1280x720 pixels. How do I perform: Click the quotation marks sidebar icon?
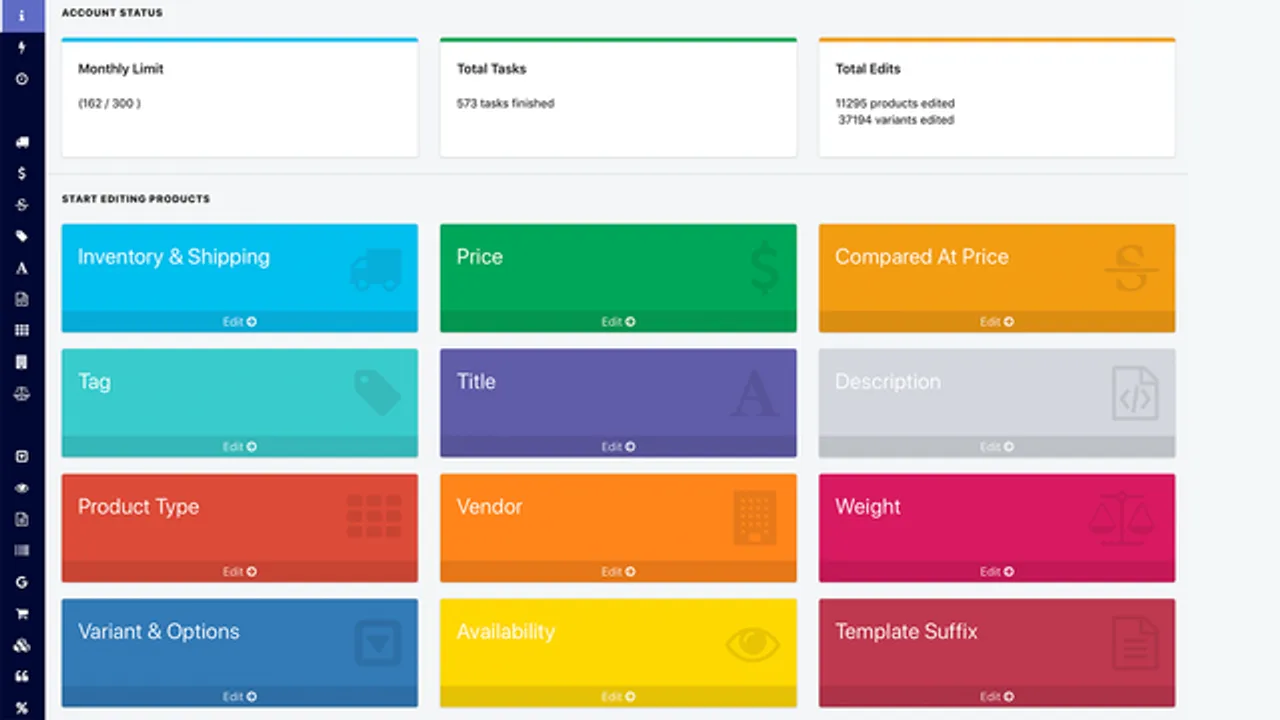22,677
